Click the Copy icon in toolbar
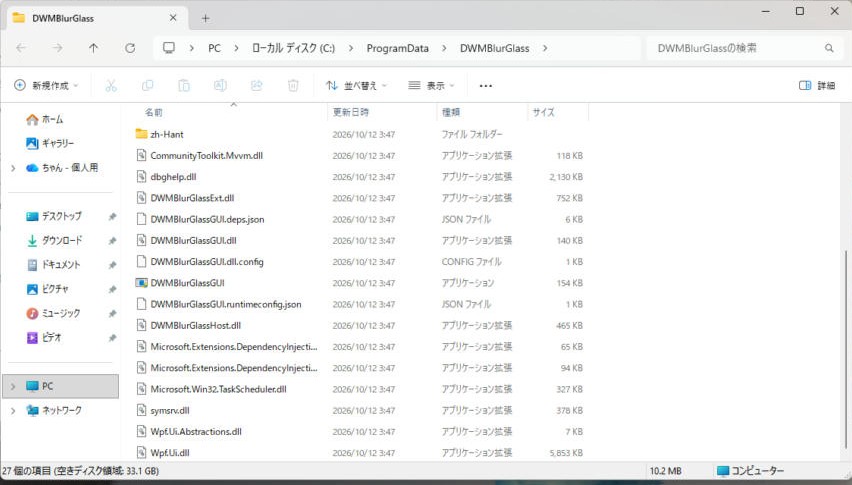Screen dimensions: 852x485 tap(147, 85)
